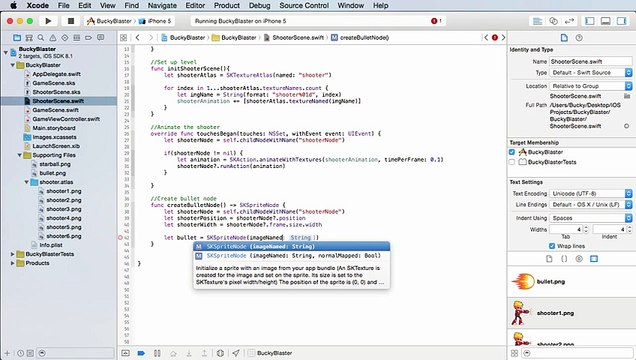Viewport: 636px width, 360px height.
Task: Open the Project navigator folder icon
Action: click(17, 38)
